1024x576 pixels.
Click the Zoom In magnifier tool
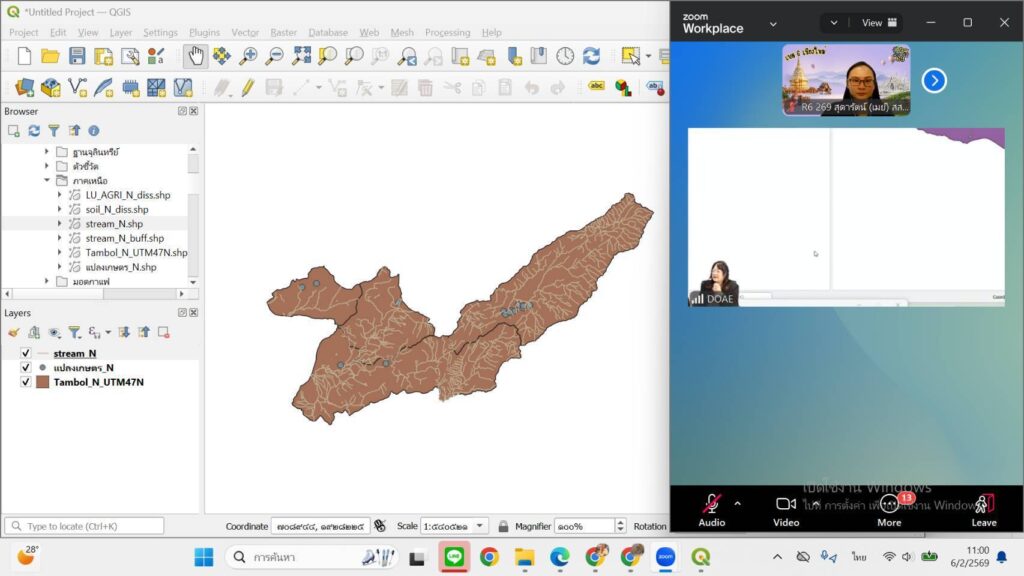tap(248, 56)
